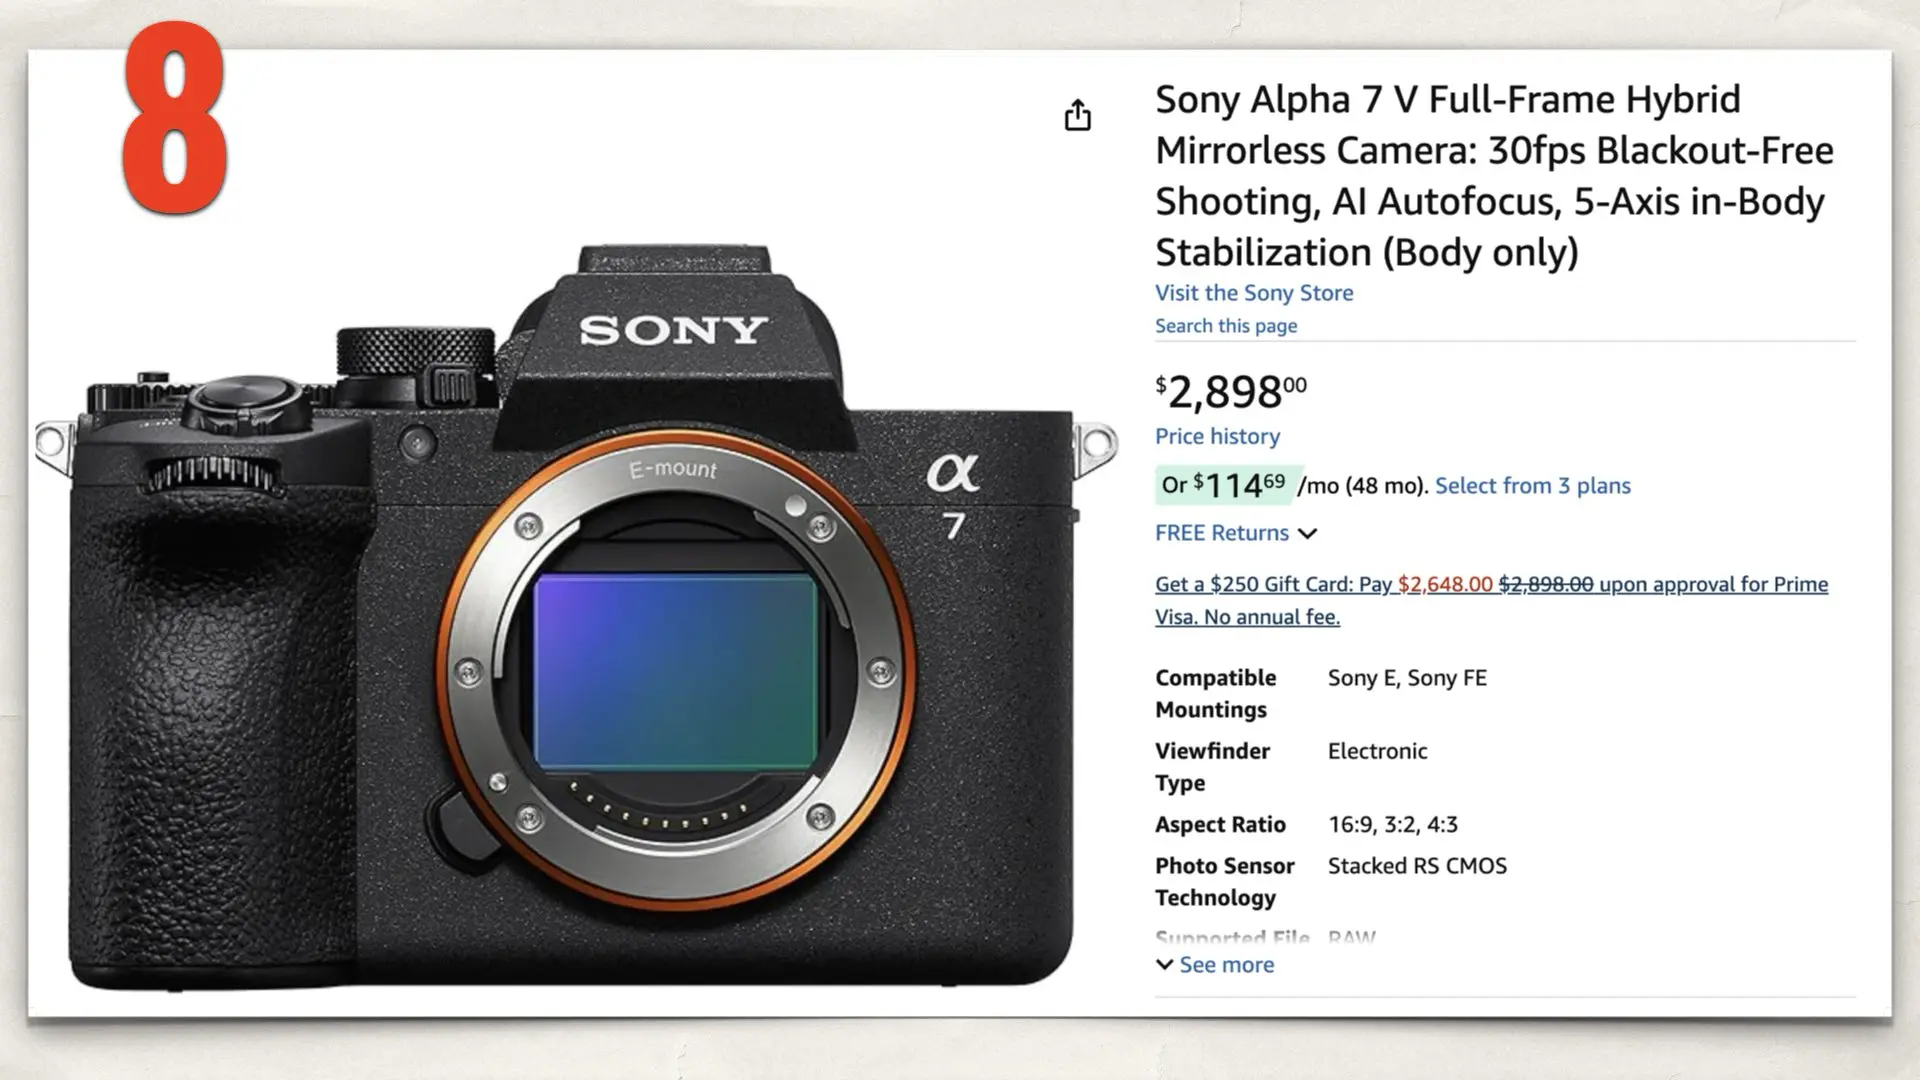The image size is (1920, 1080).
Task: Click the product title text
Action: point(1494,176)
